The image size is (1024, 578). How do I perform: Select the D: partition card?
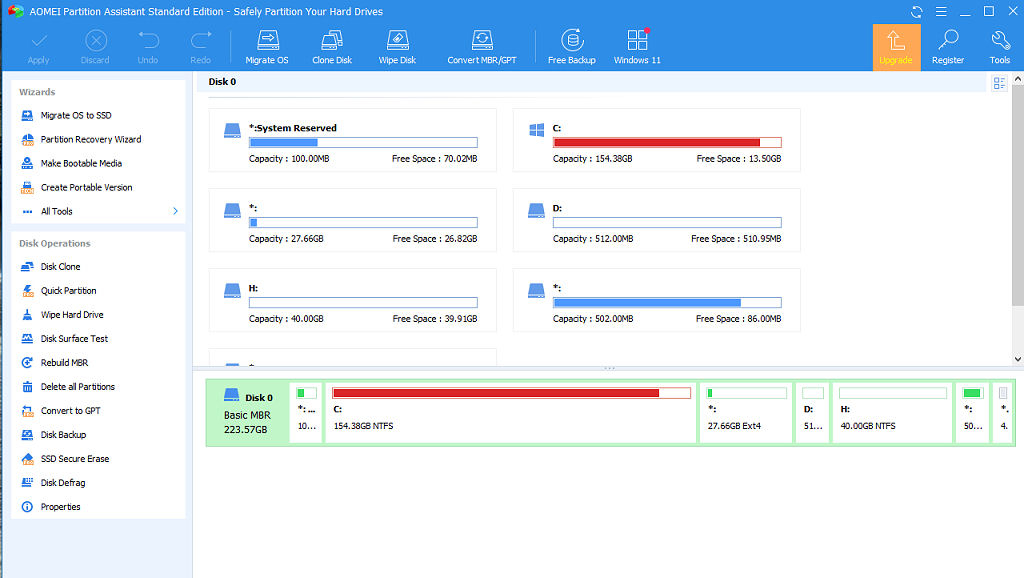(656, 220)
